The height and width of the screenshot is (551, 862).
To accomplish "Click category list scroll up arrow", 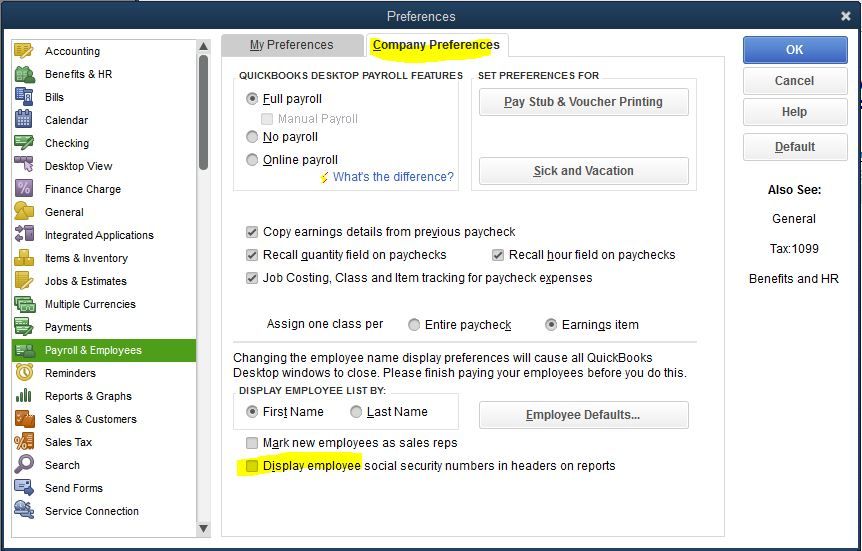I will point(203,46).
